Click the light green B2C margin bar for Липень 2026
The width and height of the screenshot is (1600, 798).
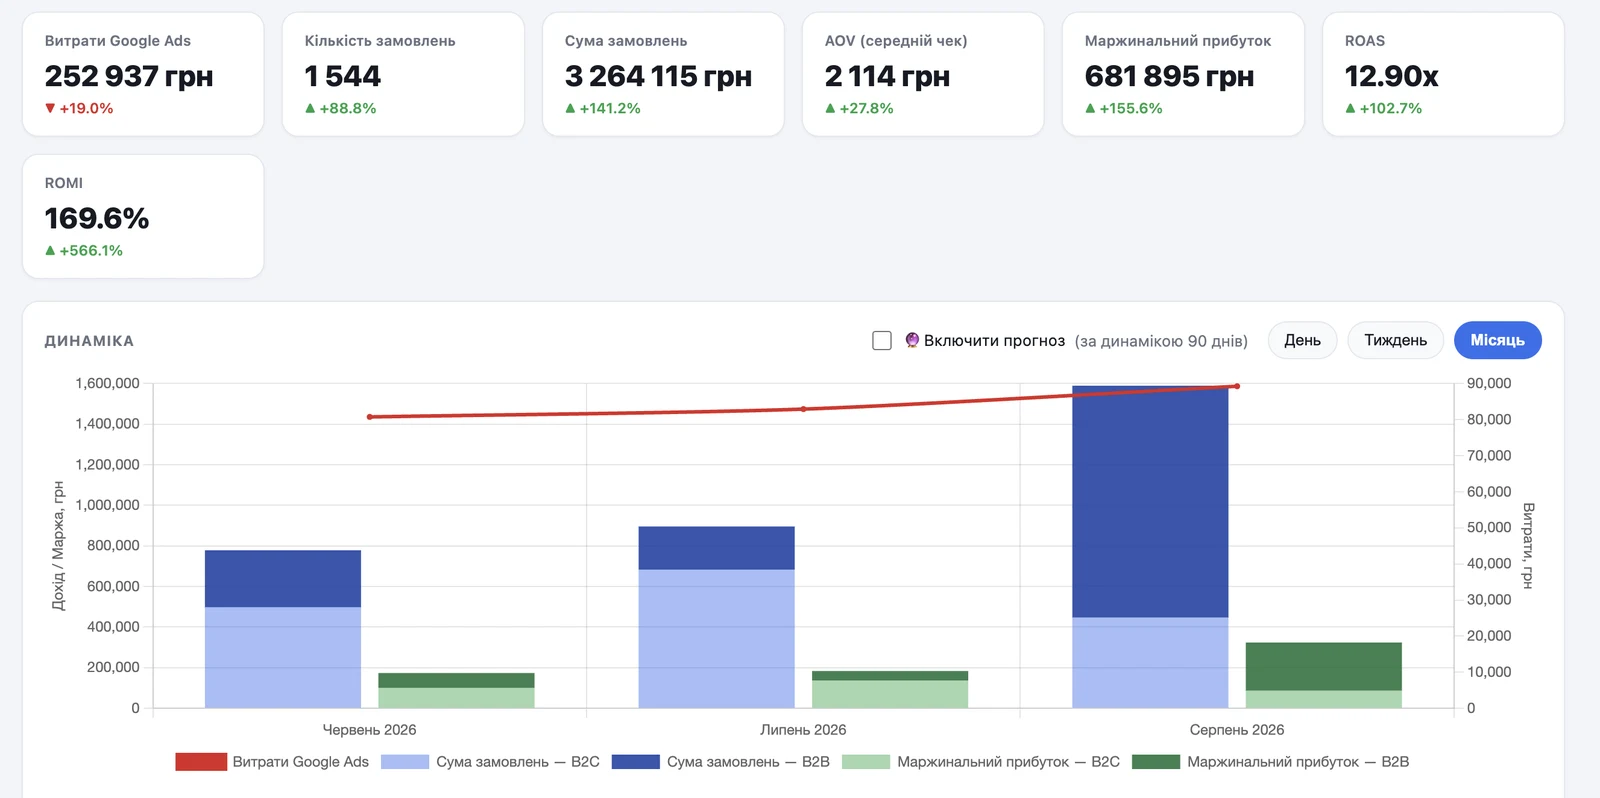pyautogui.click(x=890, y=694)
